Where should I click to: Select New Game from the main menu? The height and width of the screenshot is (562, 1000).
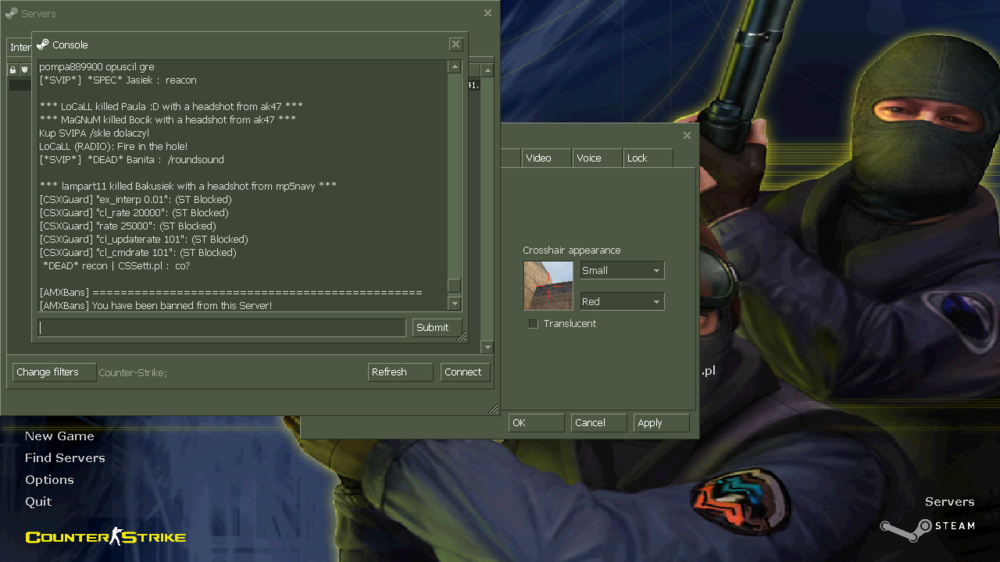[59, 436]
